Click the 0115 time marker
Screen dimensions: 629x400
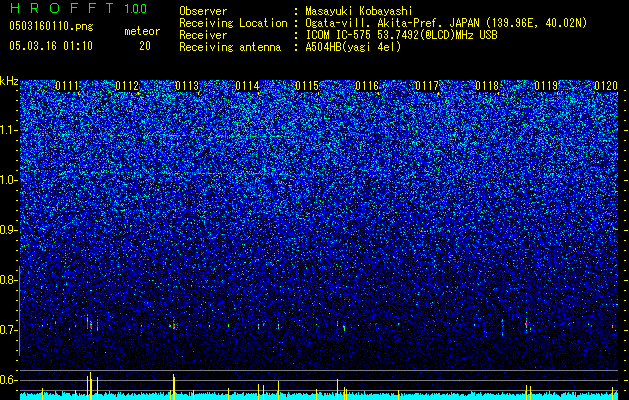point(307,86)
